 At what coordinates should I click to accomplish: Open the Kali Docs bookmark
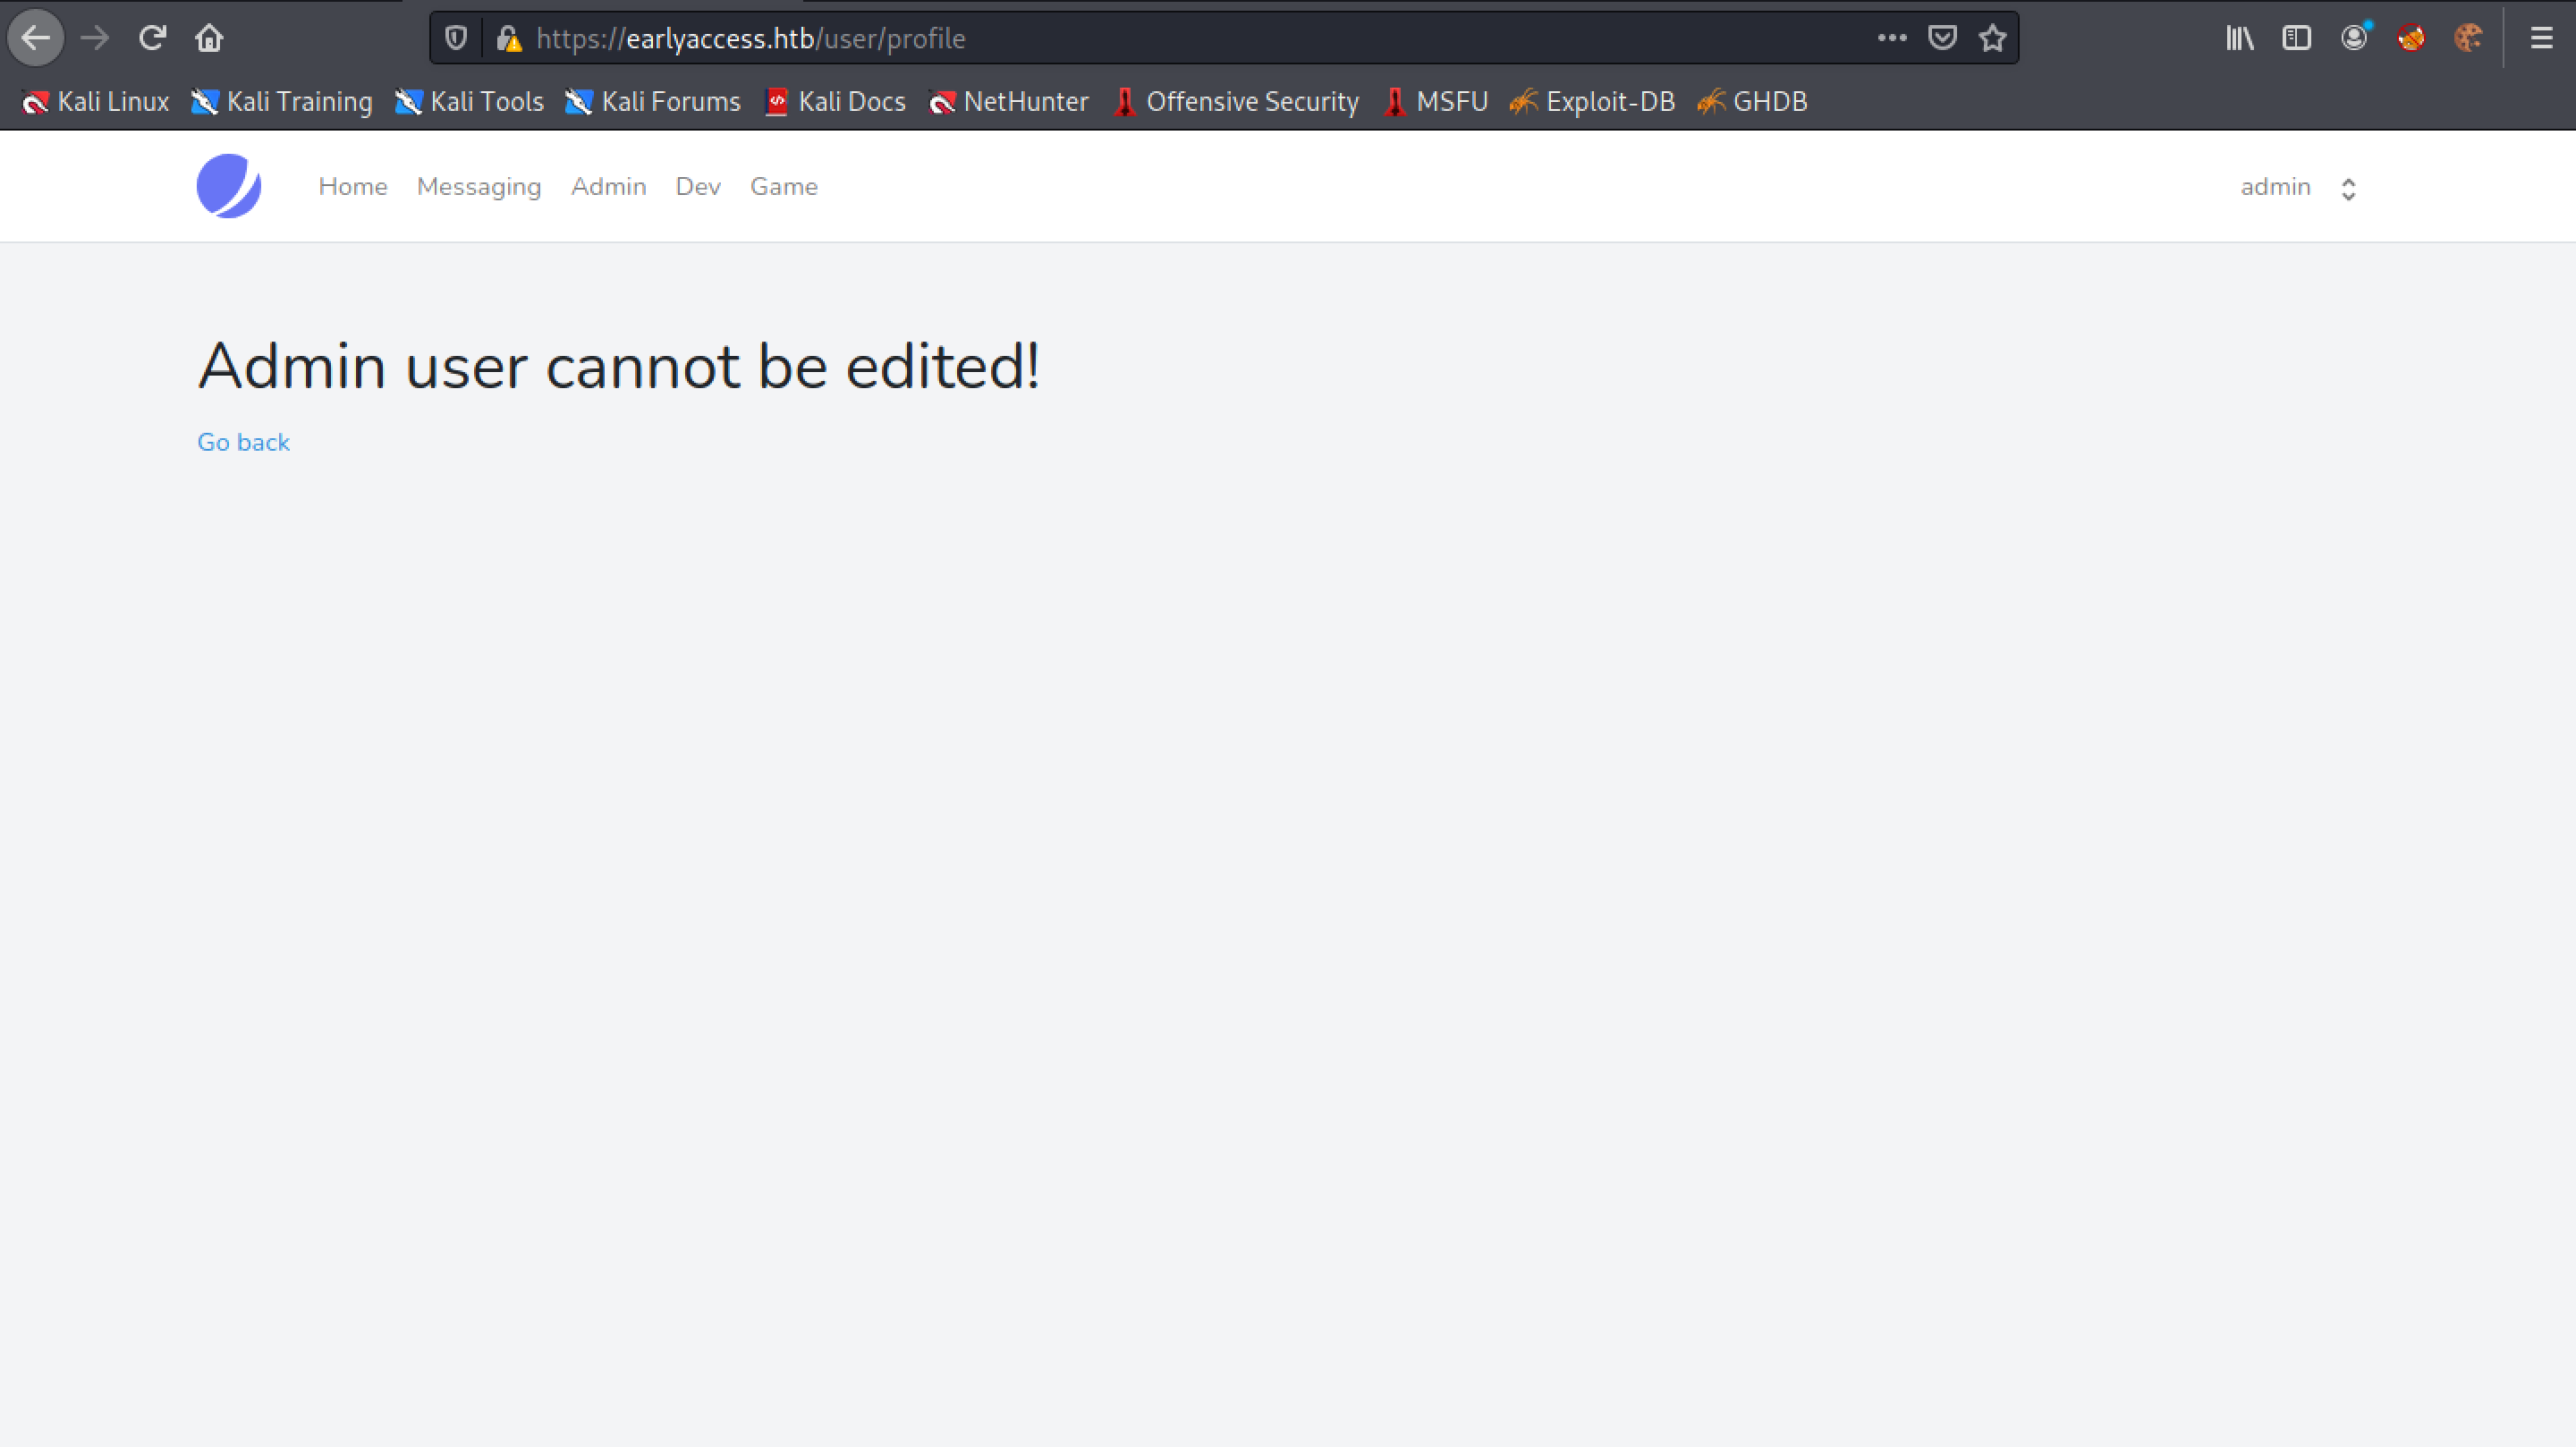[x=835, y=102]
